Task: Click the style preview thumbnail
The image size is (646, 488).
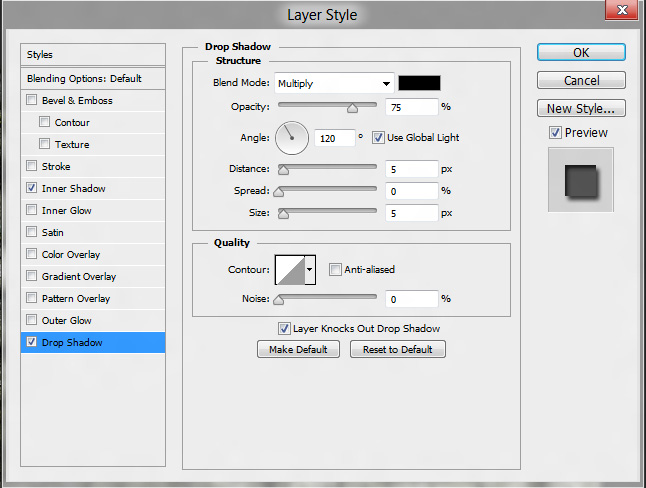Action: tap(581, 180)
